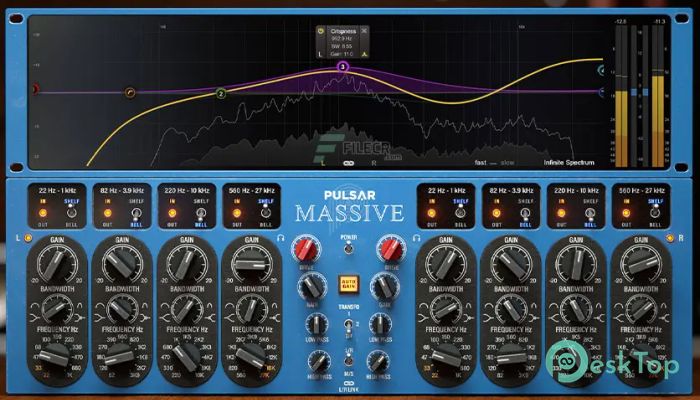Toggle right headphones solo icon
The height and width of the screenshot is (400, 700).
[x=417, y=238]
